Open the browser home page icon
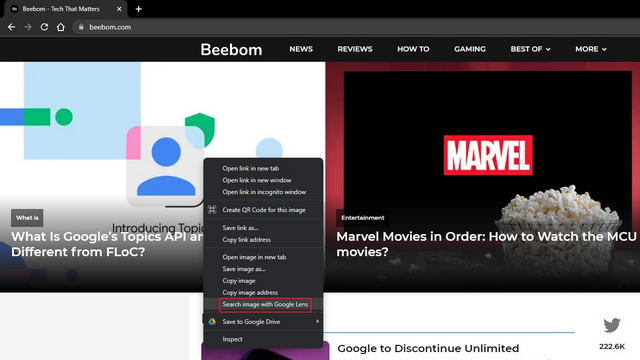The image size is (640, 360). coord(61,27)
